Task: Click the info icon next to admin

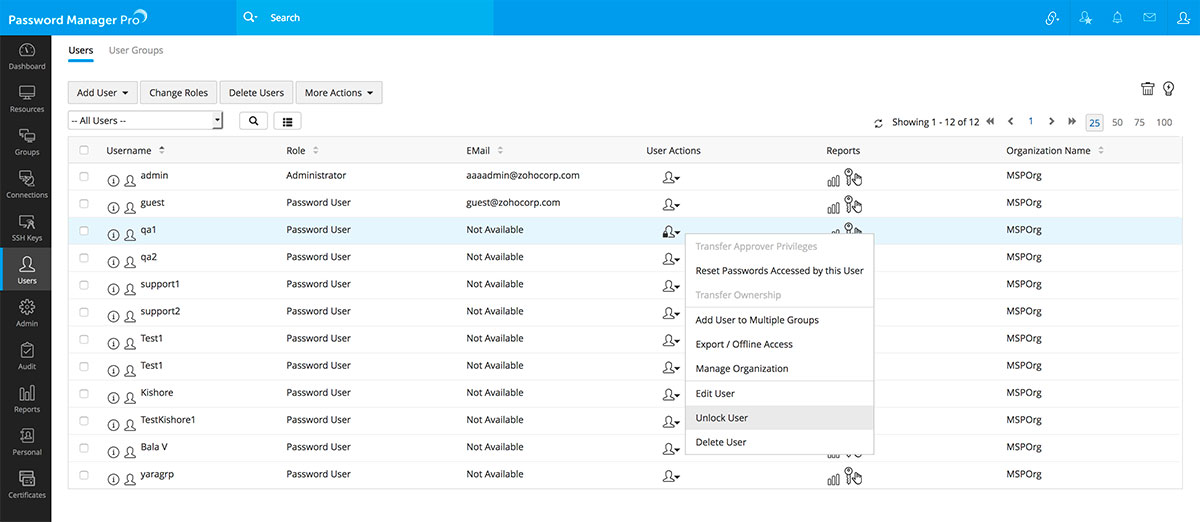Action: (113, 180)
